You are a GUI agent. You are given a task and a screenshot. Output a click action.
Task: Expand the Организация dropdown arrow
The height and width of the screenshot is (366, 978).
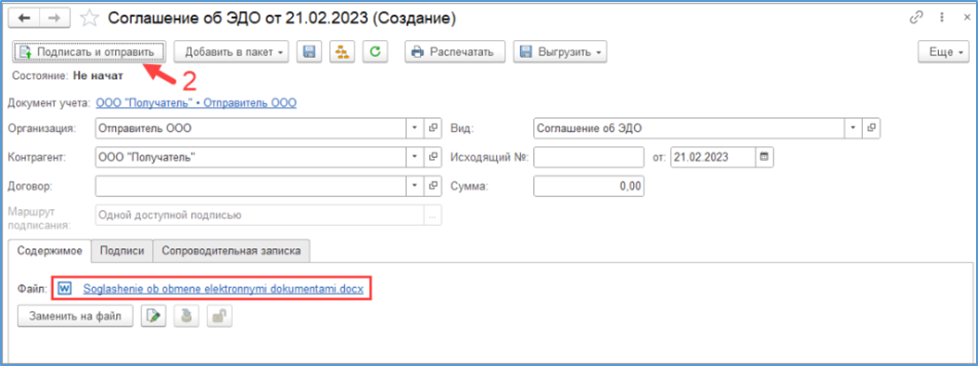point(415,129)
